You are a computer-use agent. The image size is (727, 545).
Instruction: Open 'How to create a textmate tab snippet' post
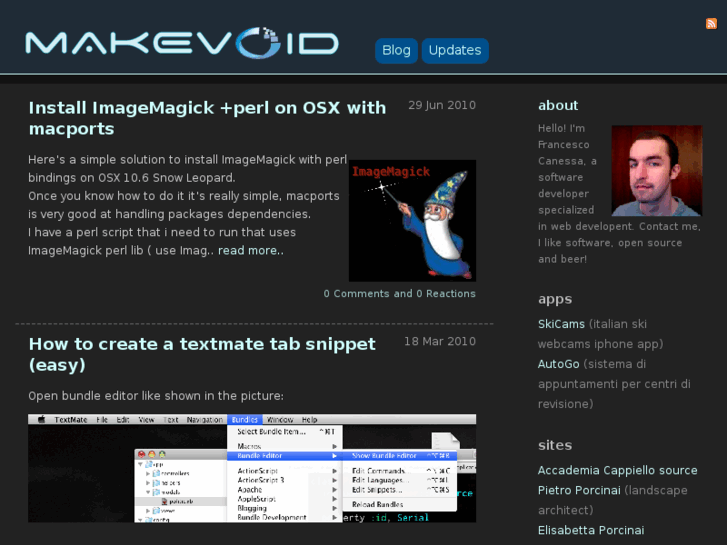202,354
